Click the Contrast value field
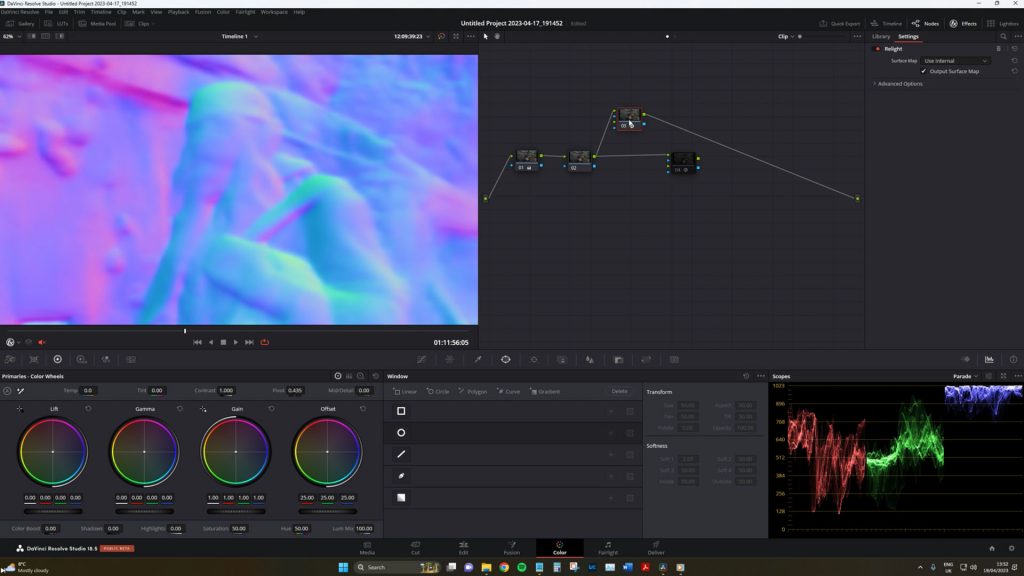1024x576 pixels. [x=226, y=391]
